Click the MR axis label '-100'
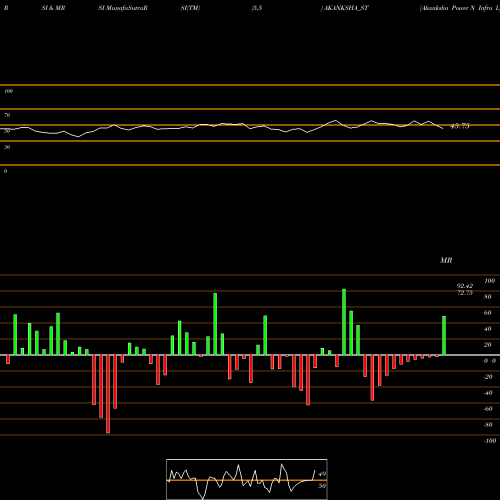This screenshot has width=500, height=500. [490, 441]
